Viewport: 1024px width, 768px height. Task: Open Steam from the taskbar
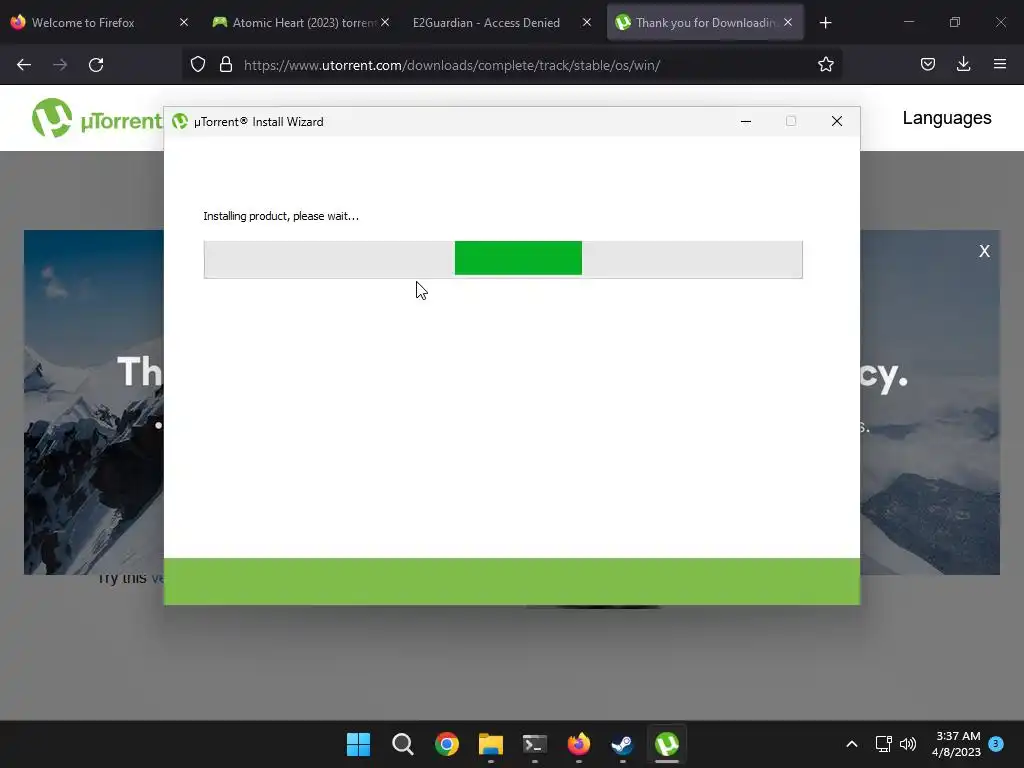point(622,744)
